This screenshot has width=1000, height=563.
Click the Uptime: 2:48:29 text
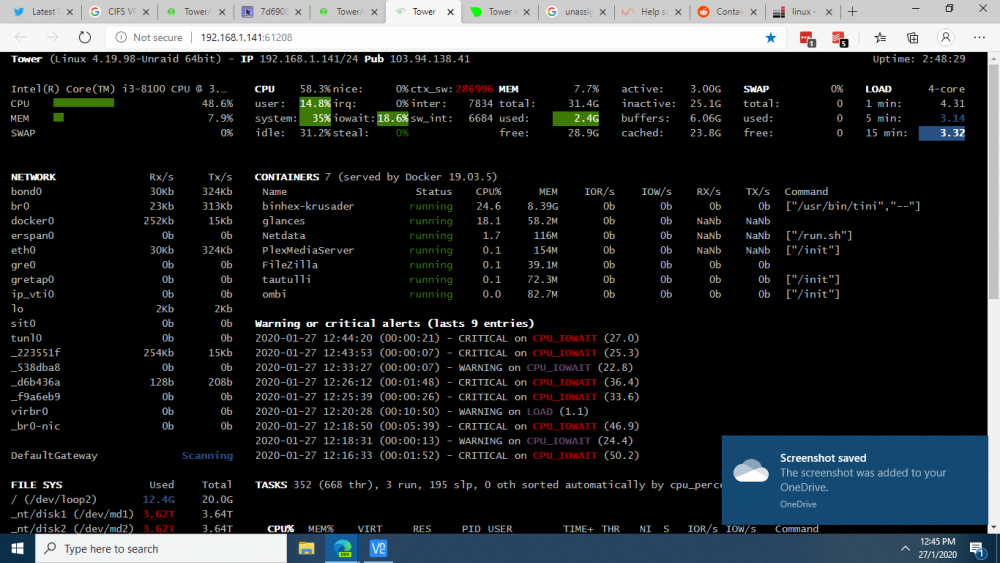pyautogui.click(x=919, y=59)
